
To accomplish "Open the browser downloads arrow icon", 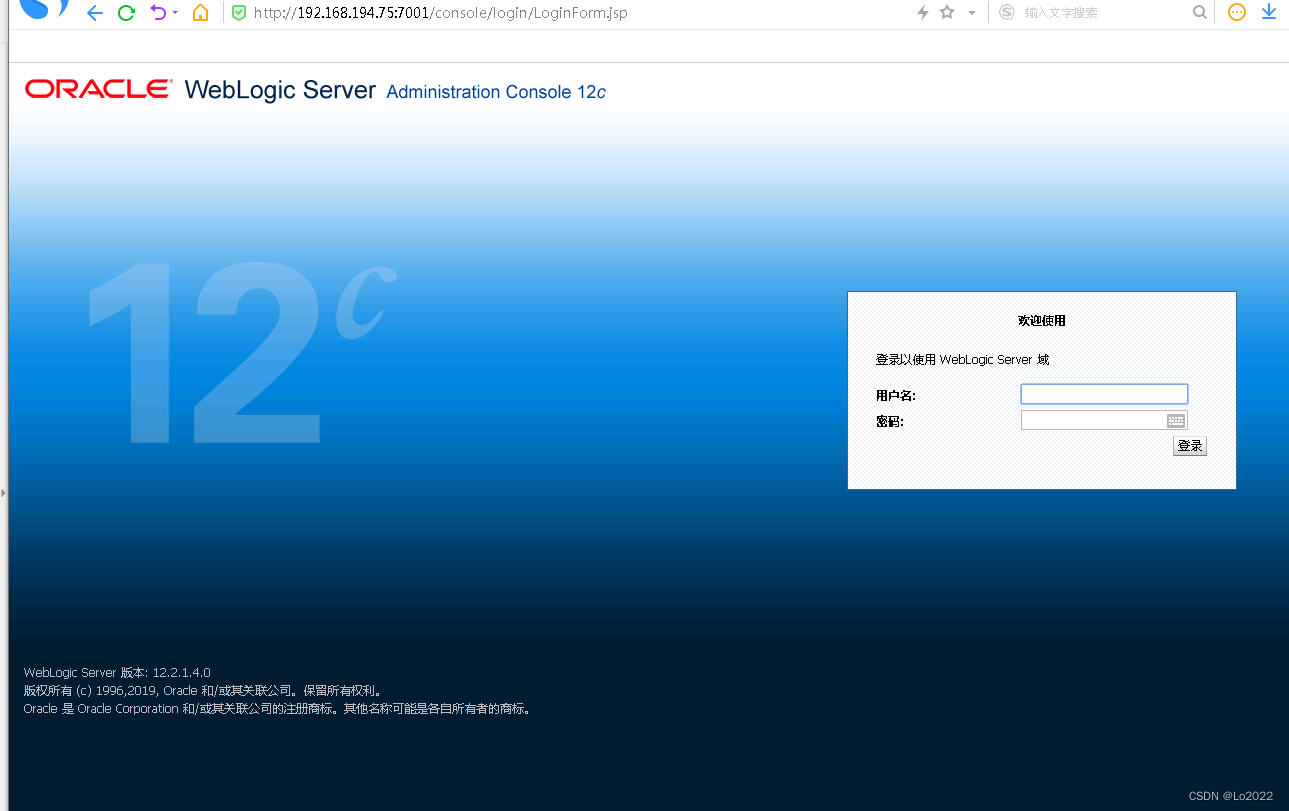I will coord(1269,12).
